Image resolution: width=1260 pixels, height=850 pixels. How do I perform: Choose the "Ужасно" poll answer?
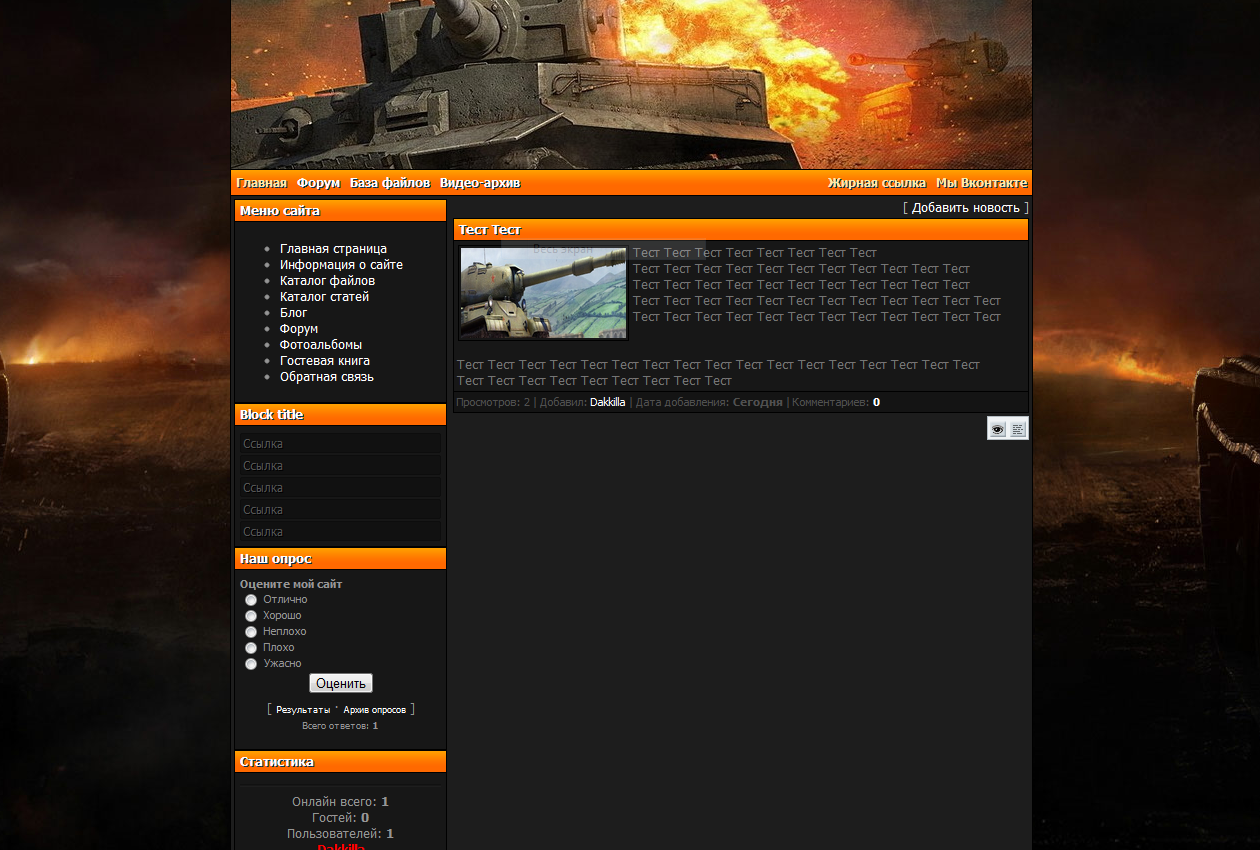click(251, 664)
